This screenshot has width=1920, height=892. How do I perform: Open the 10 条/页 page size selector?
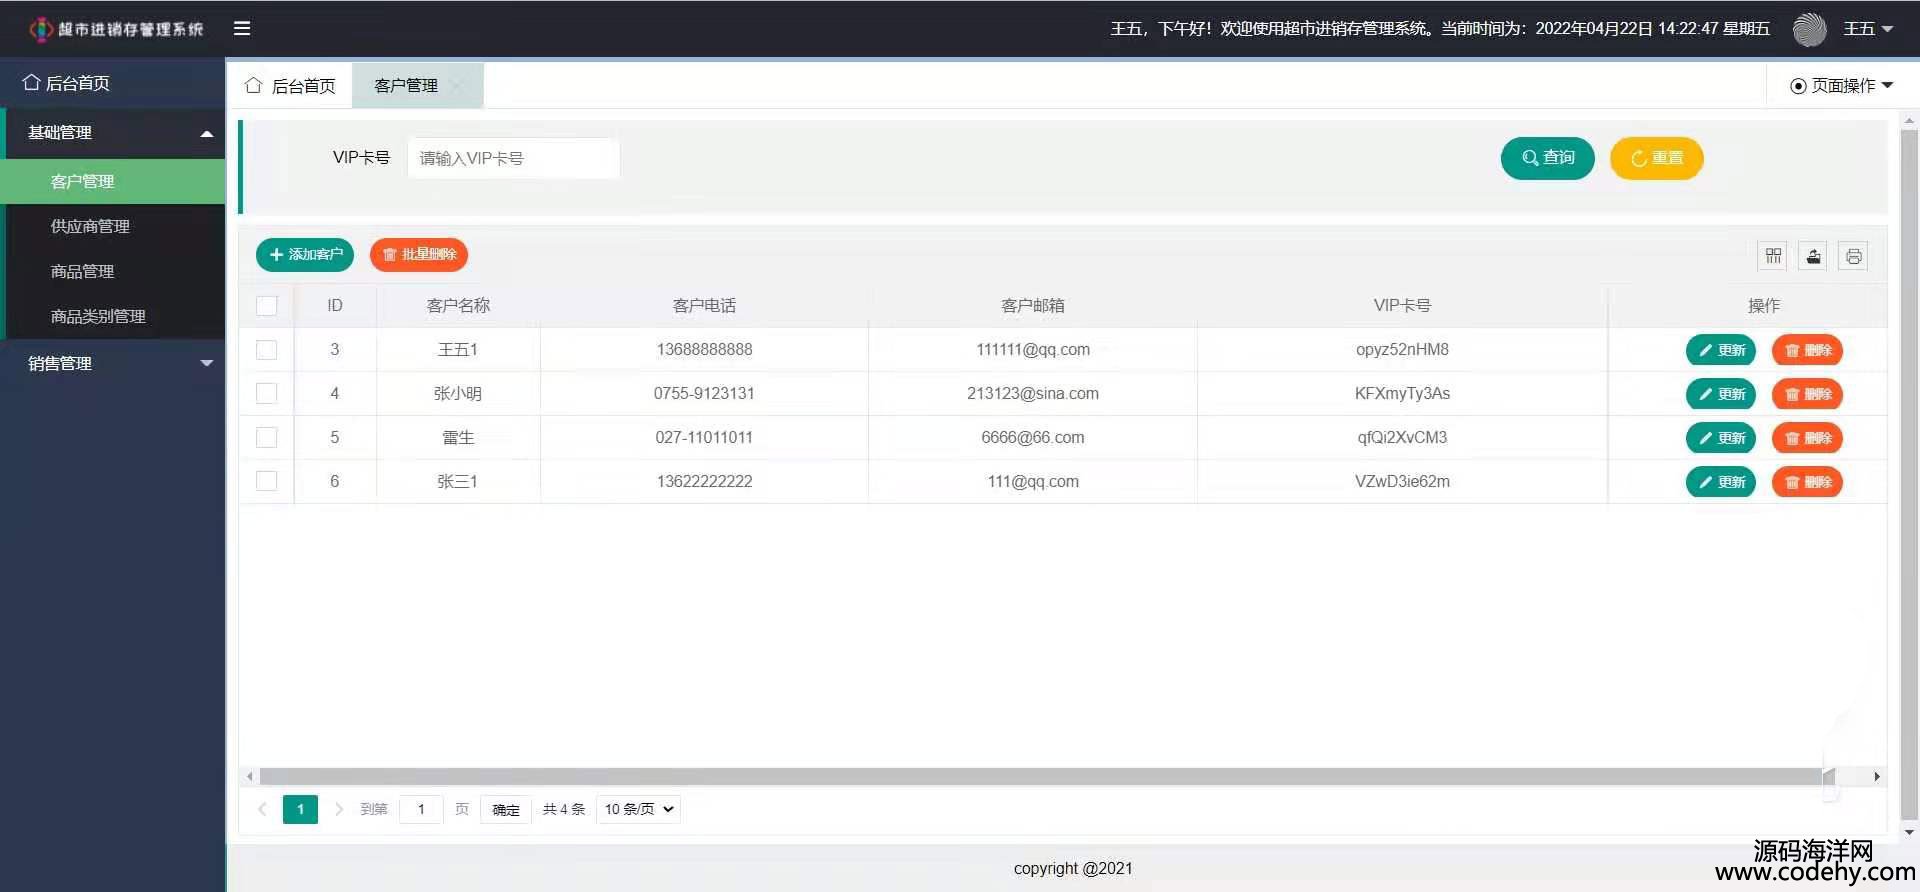point(638,809)
